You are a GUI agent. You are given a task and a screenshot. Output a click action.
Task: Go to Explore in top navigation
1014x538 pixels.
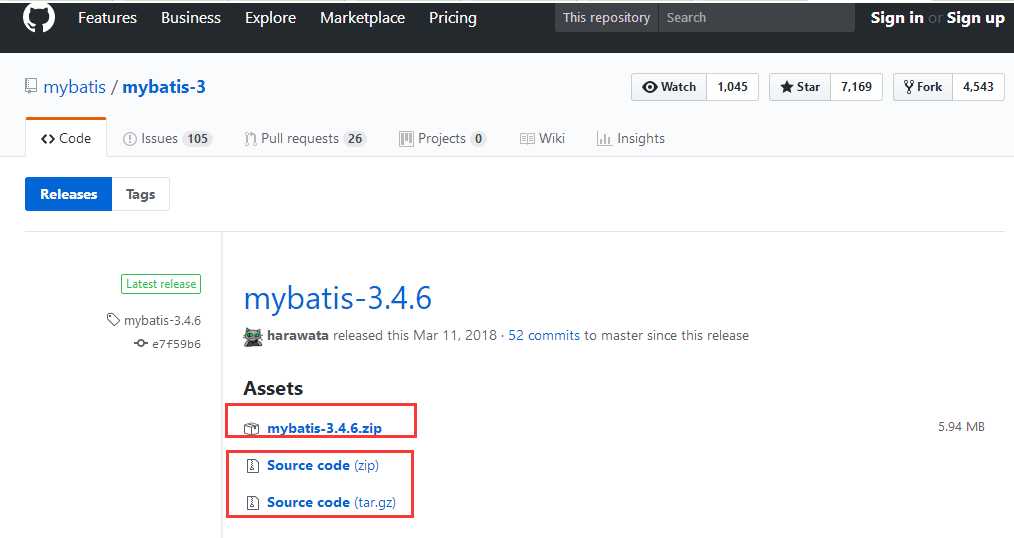point(270,18)
